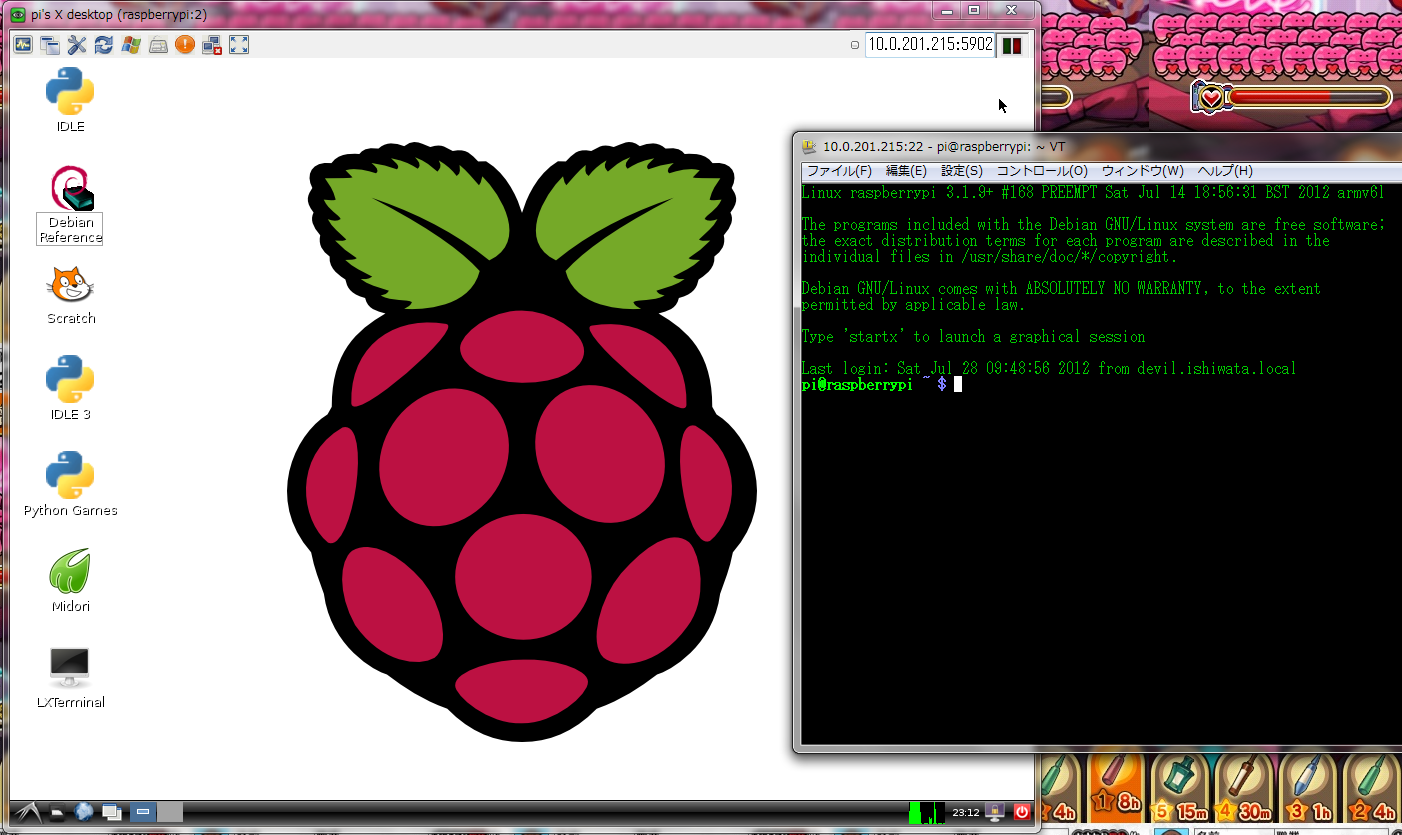Click the terminal window title bar icon
The image size is (1402, 835).
[x=810, y=146]
